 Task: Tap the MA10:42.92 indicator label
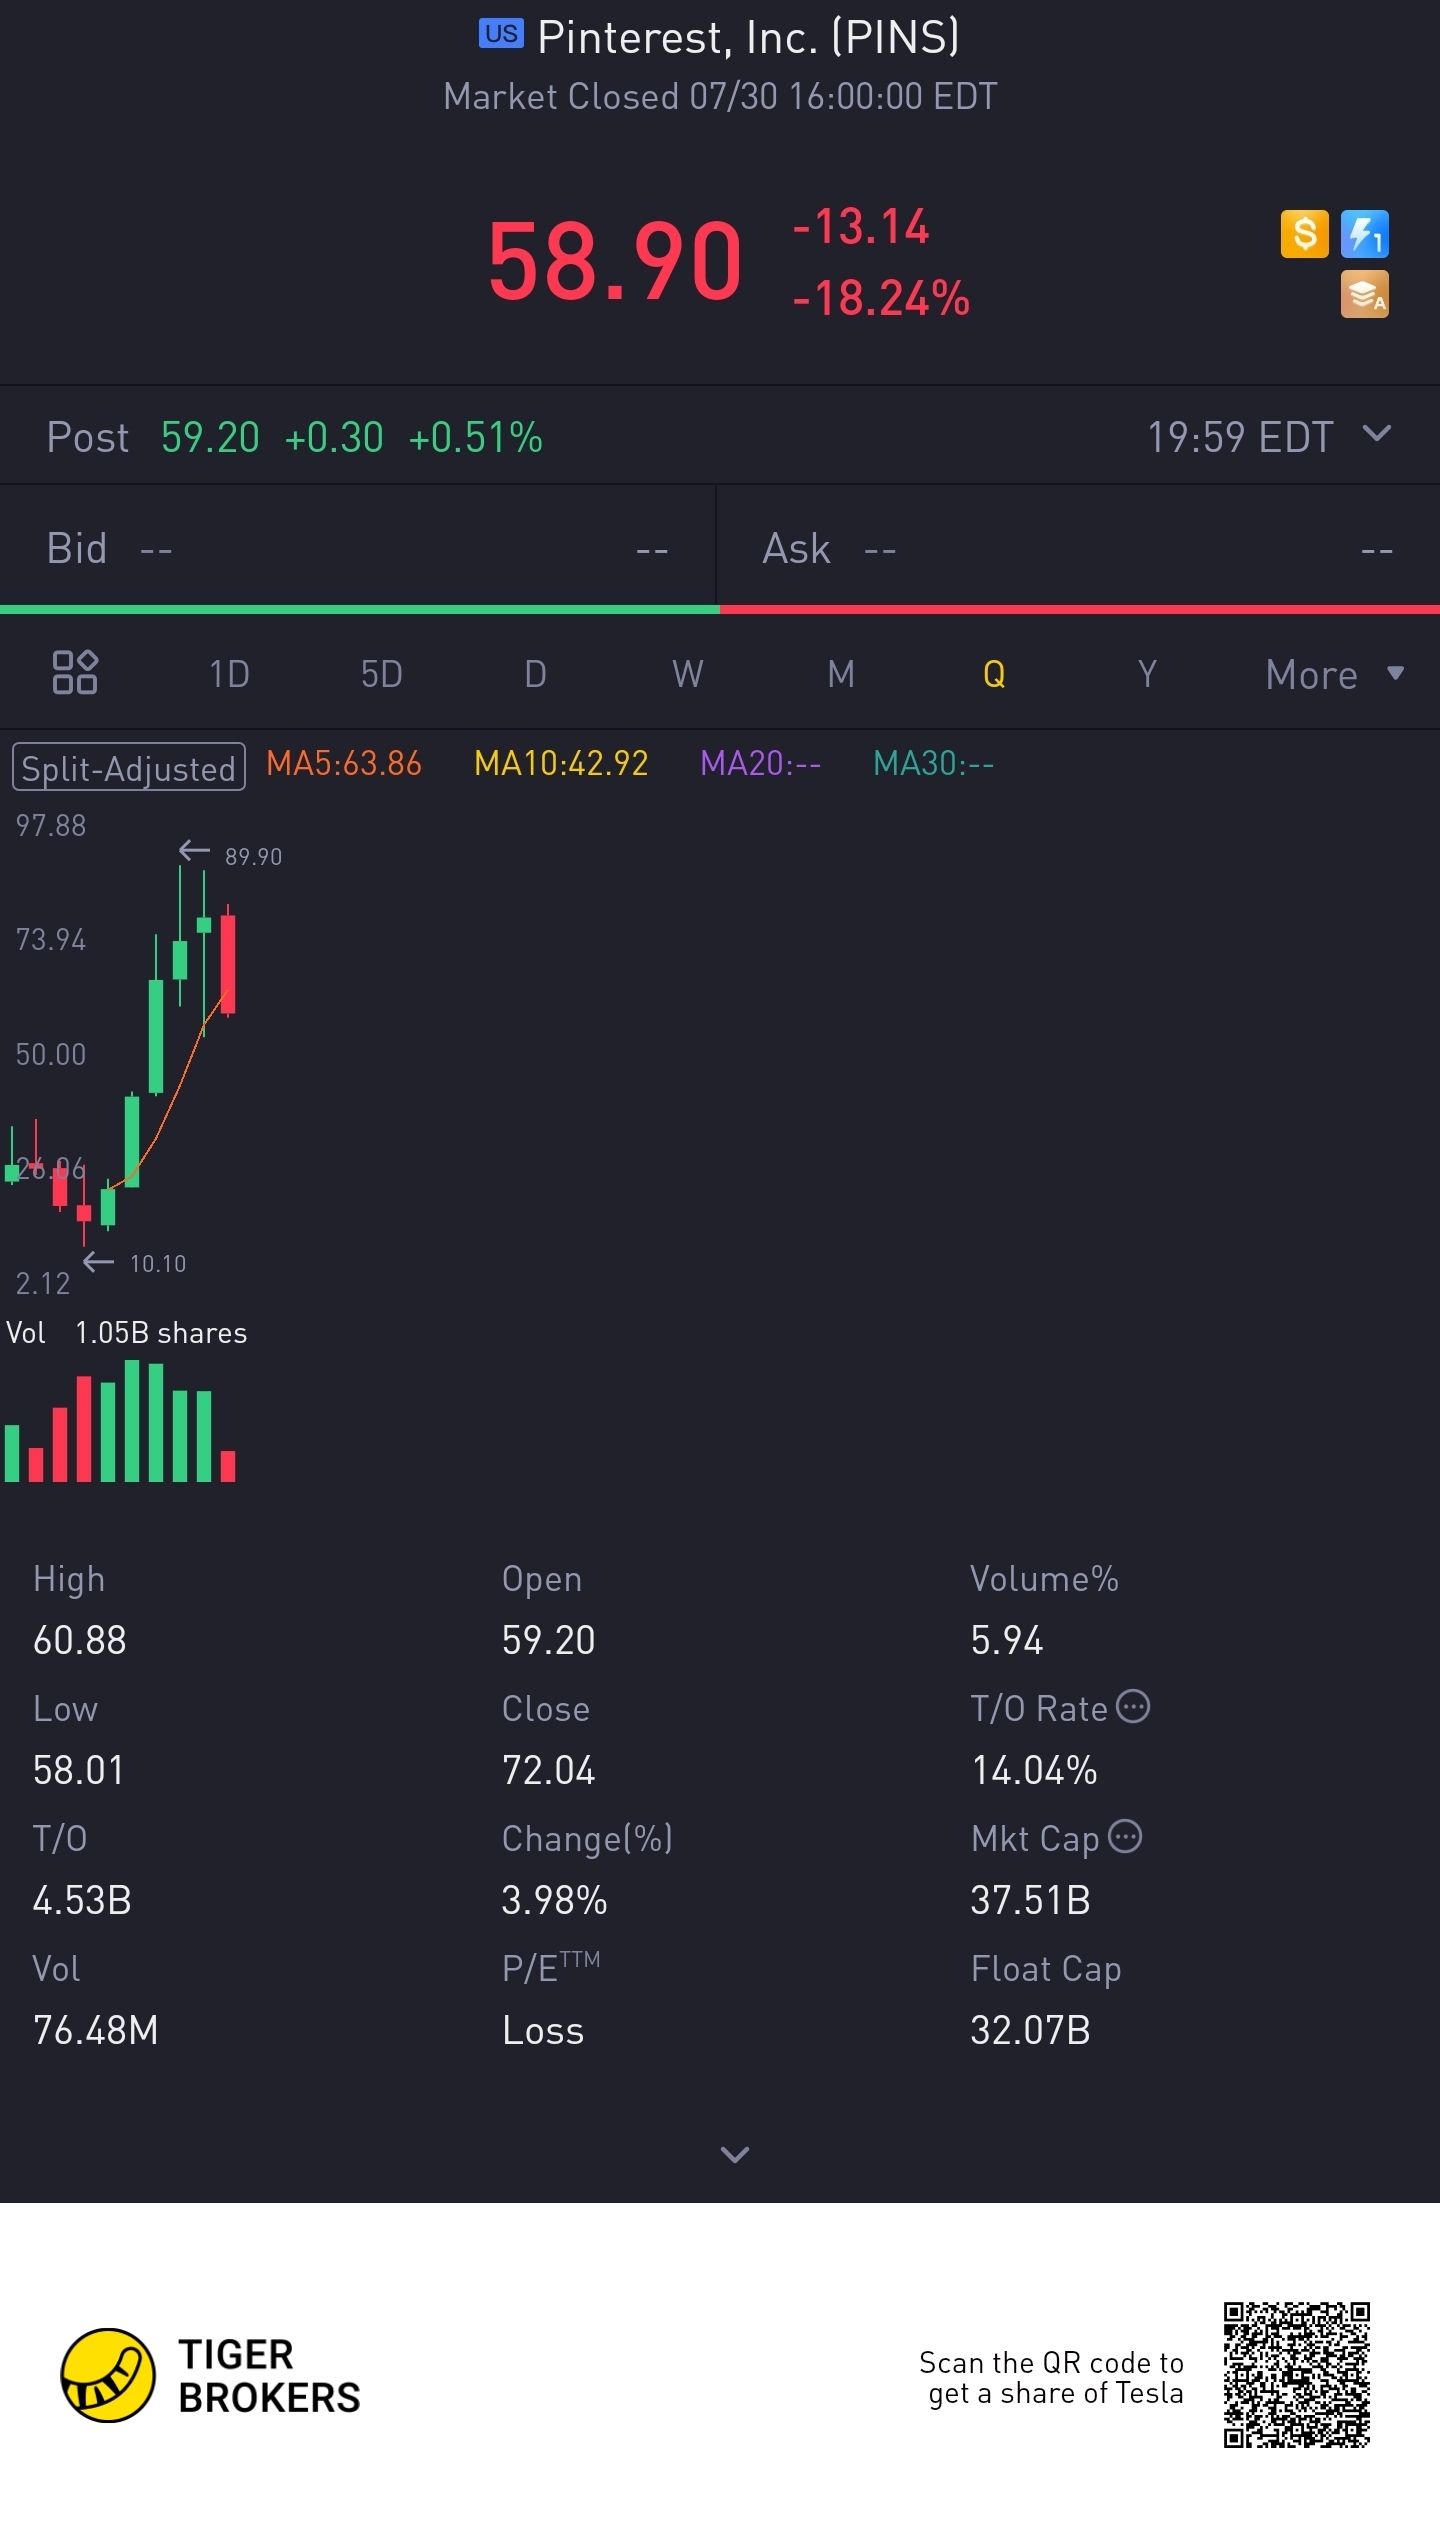coord(561,764)
